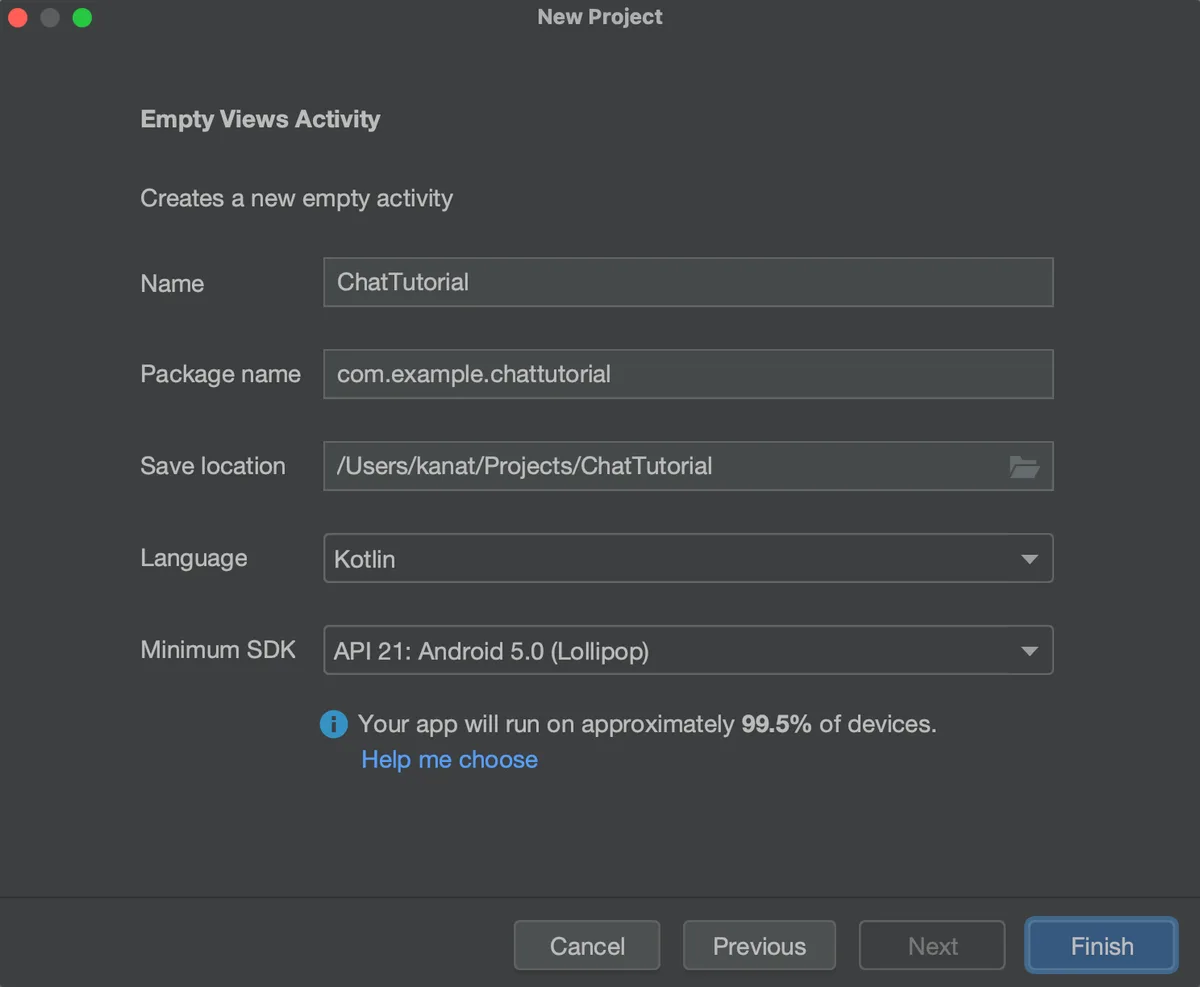1200x987 pixels.
Task: Click the disabled Next button
Action: coord(932,946)
